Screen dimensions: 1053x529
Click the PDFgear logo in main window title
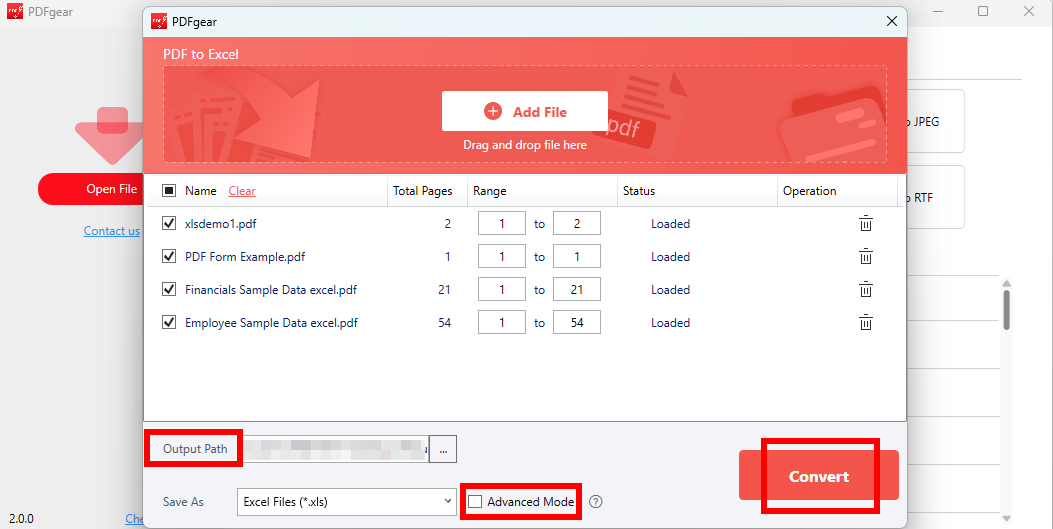click(15, 11)
